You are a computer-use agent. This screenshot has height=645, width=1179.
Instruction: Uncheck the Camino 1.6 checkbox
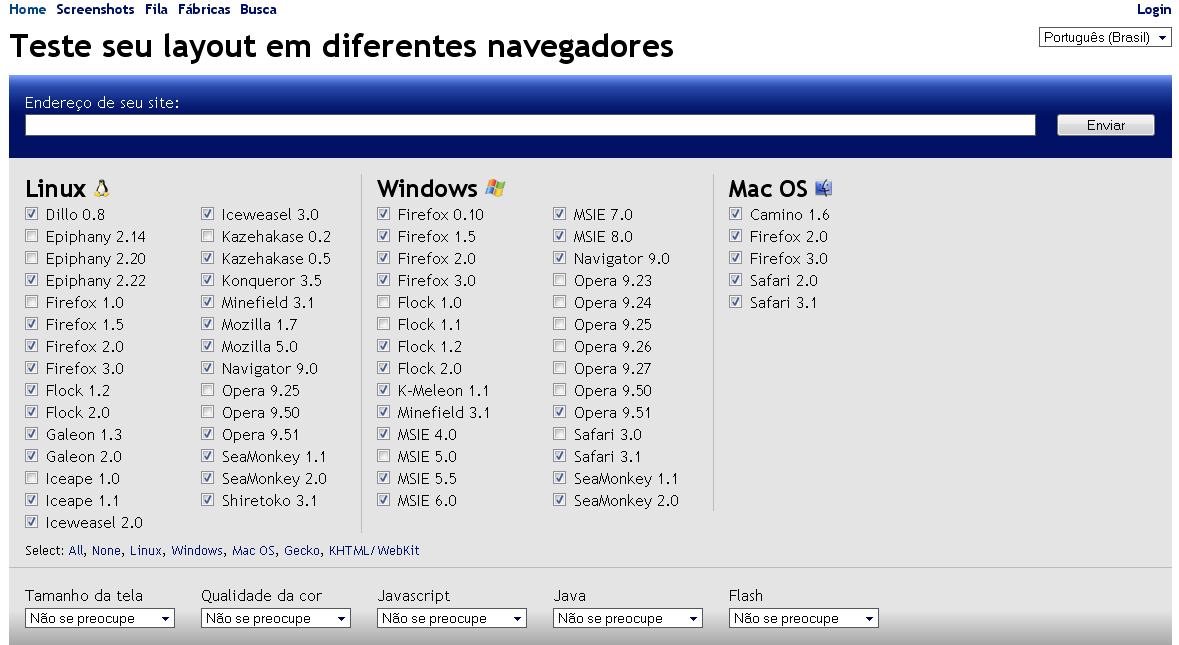[x=735, y=214]
